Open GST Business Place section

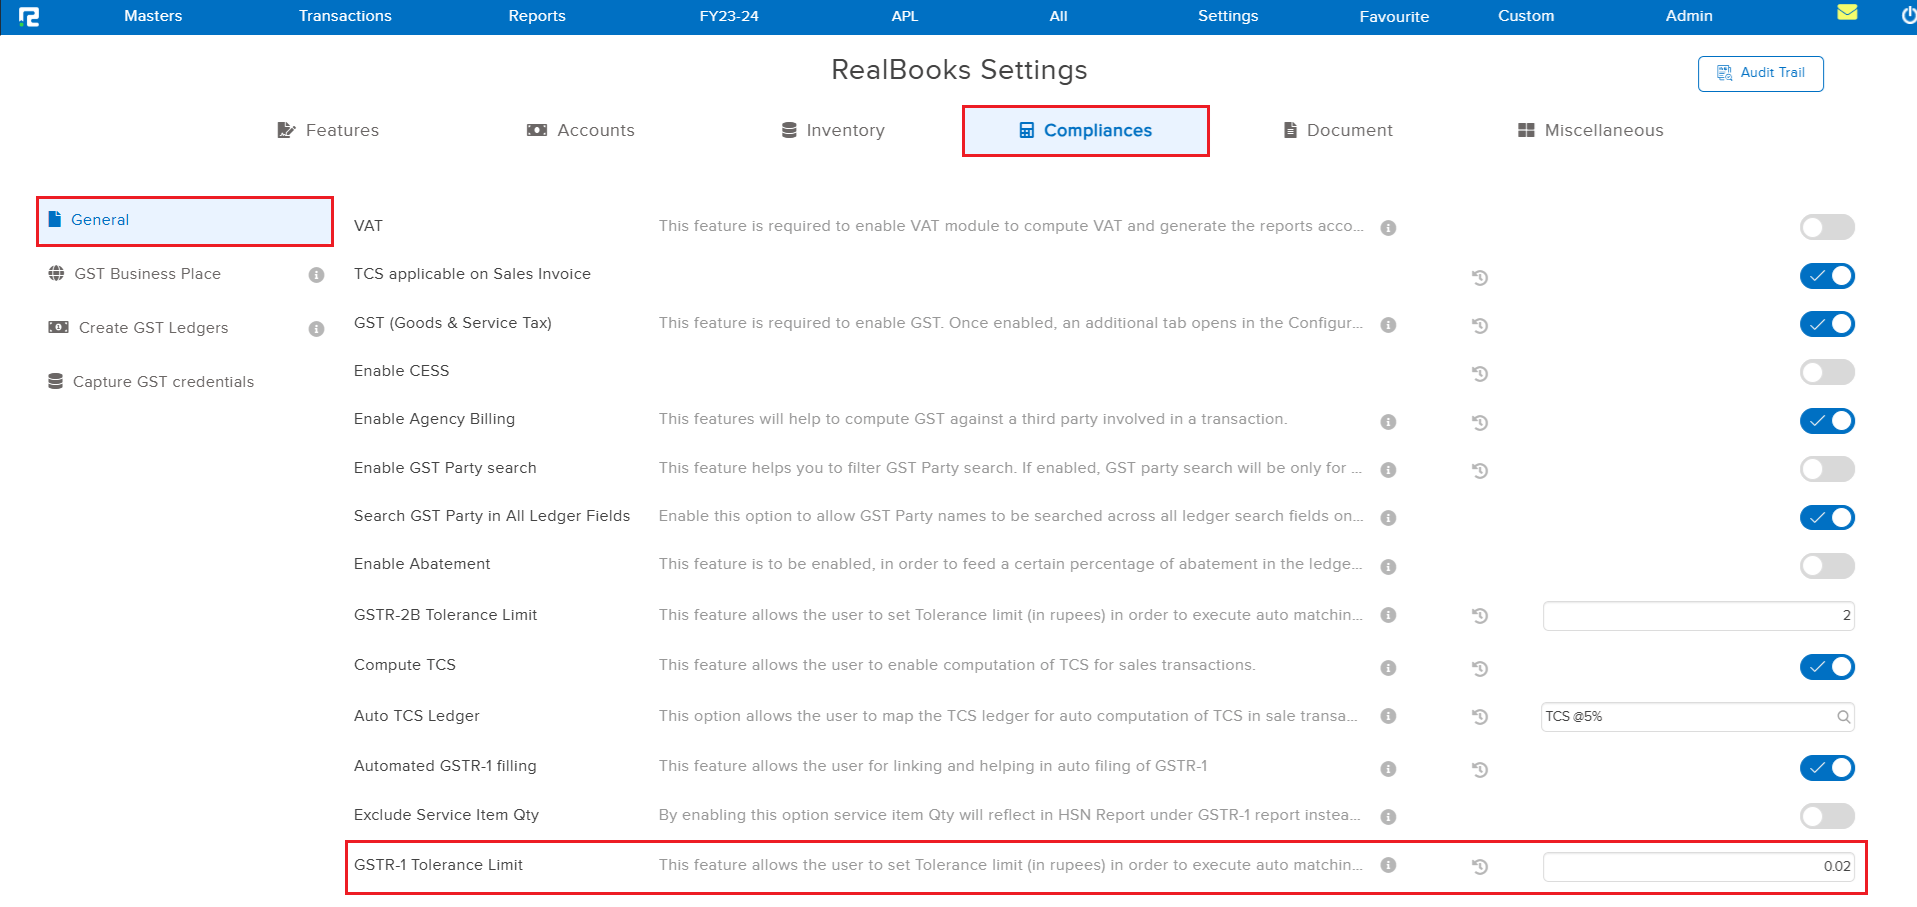(x=148, y=274)
